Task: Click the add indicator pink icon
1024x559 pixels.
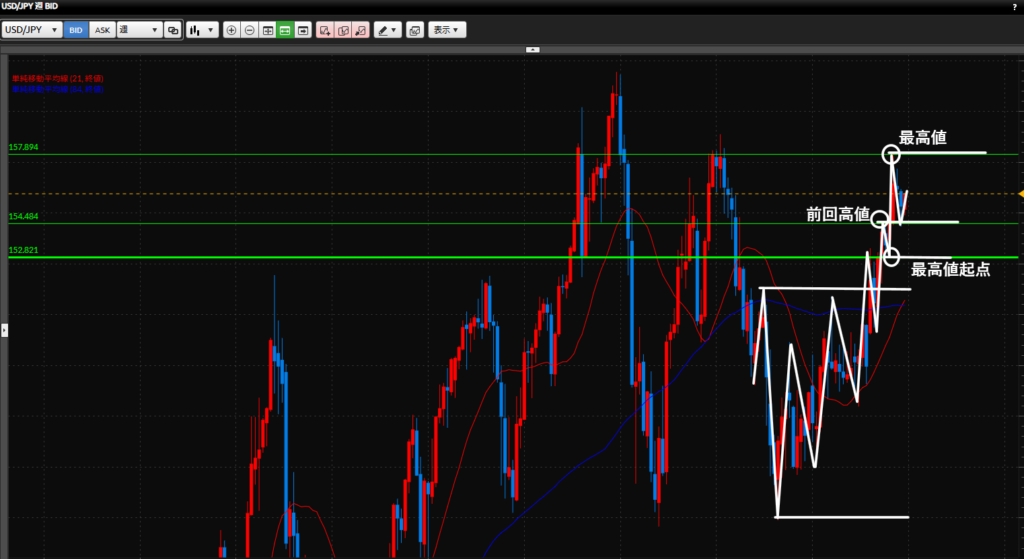Action: [325, 30]
